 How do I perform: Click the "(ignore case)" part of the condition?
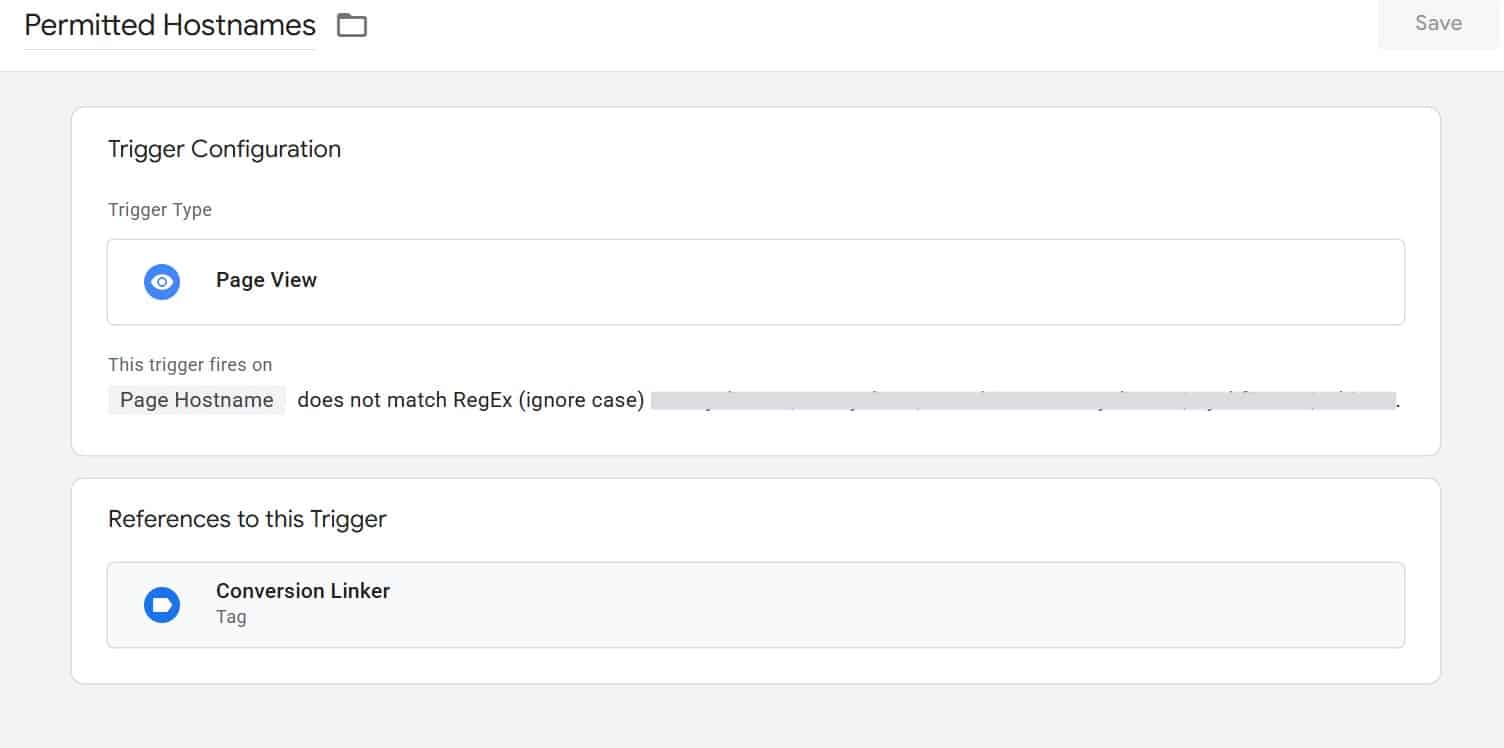coord(580,400)
